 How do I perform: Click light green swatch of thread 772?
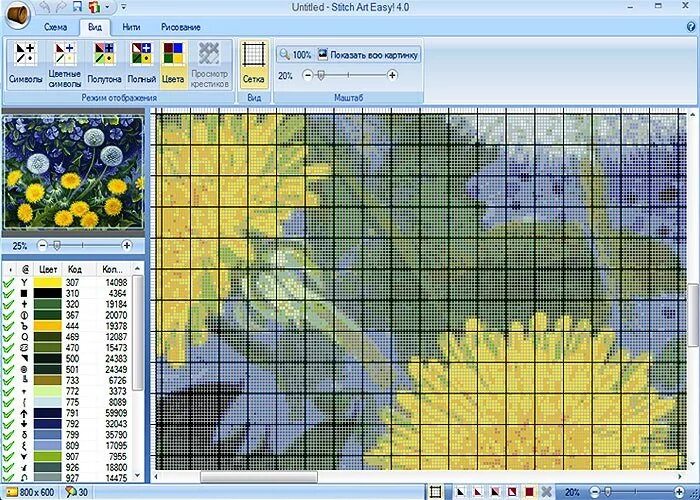coord(48,391)
